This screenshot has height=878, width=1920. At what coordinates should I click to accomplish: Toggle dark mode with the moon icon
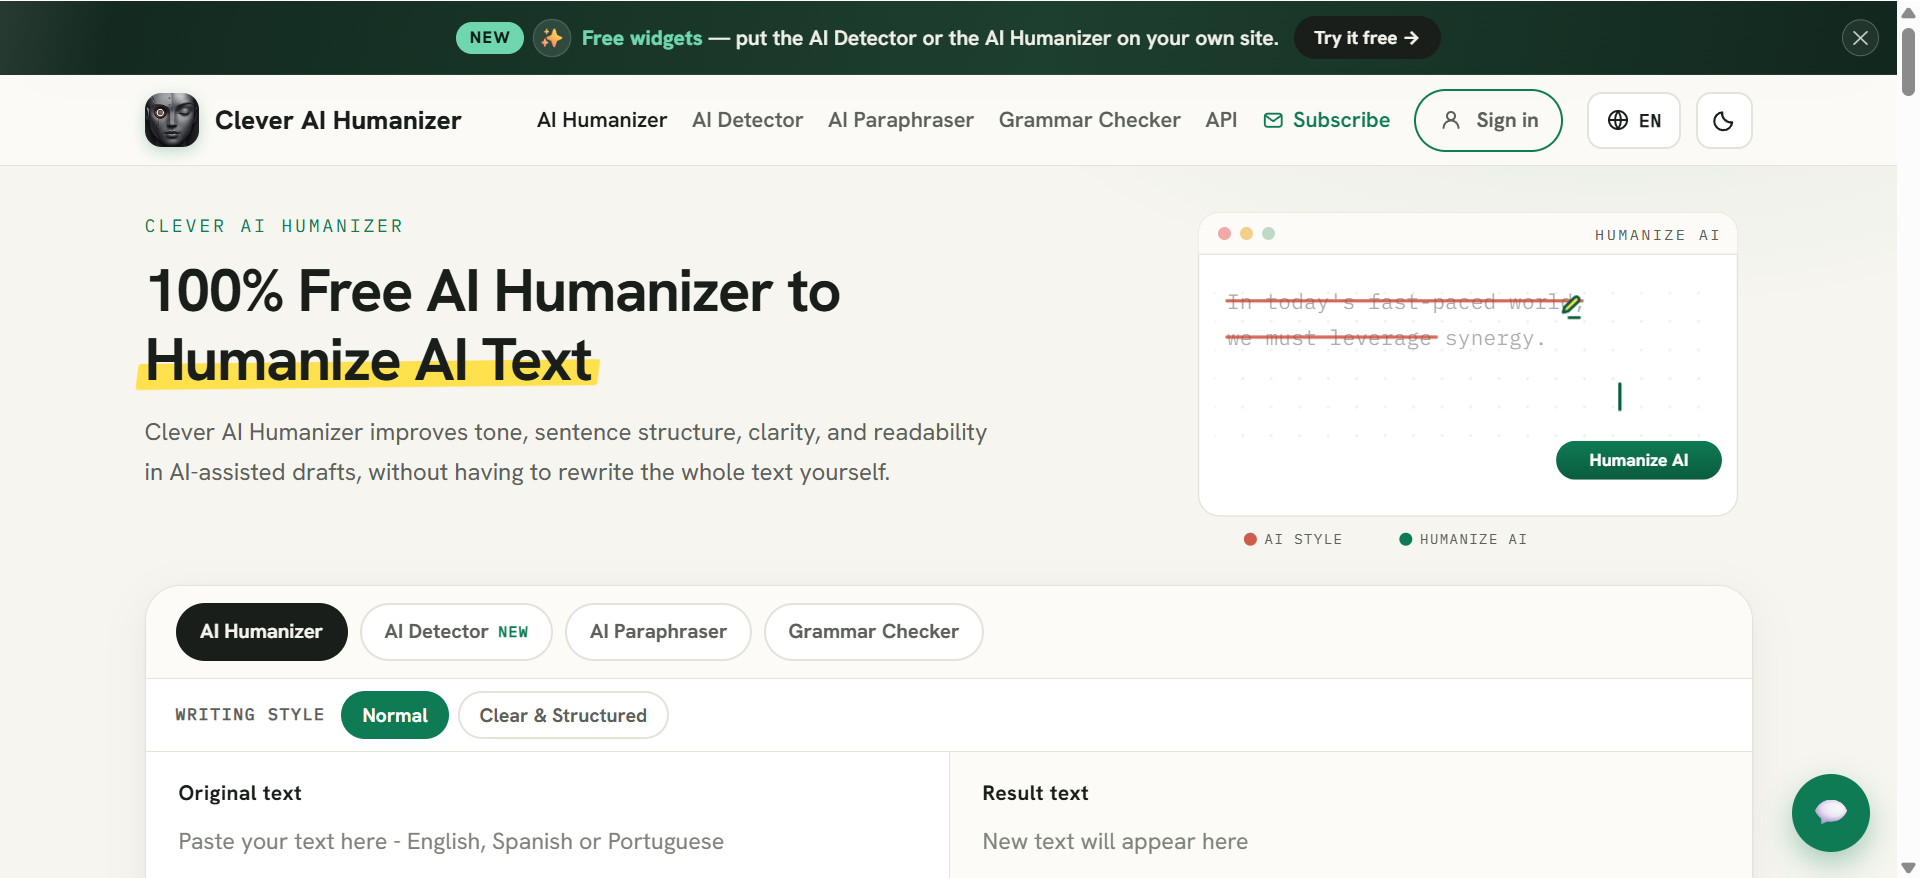tap(1724, 121)
